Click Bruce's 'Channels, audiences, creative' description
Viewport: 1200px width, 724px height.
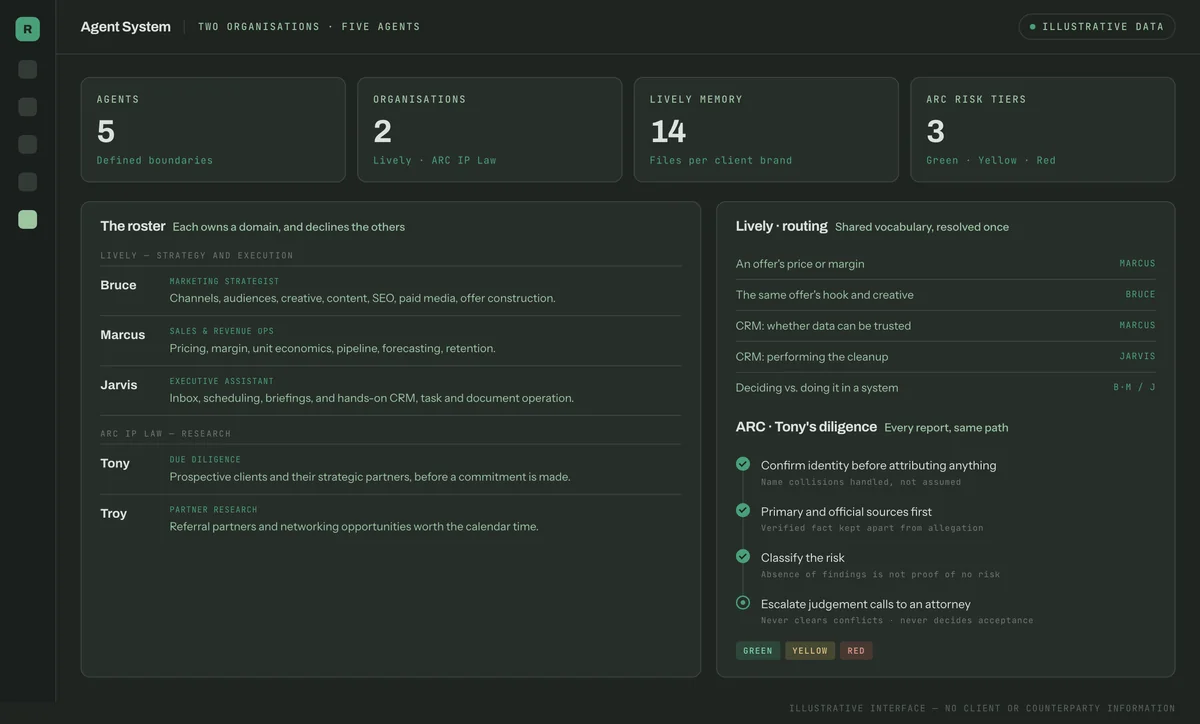pyautogui.click(x=362, y=298)
